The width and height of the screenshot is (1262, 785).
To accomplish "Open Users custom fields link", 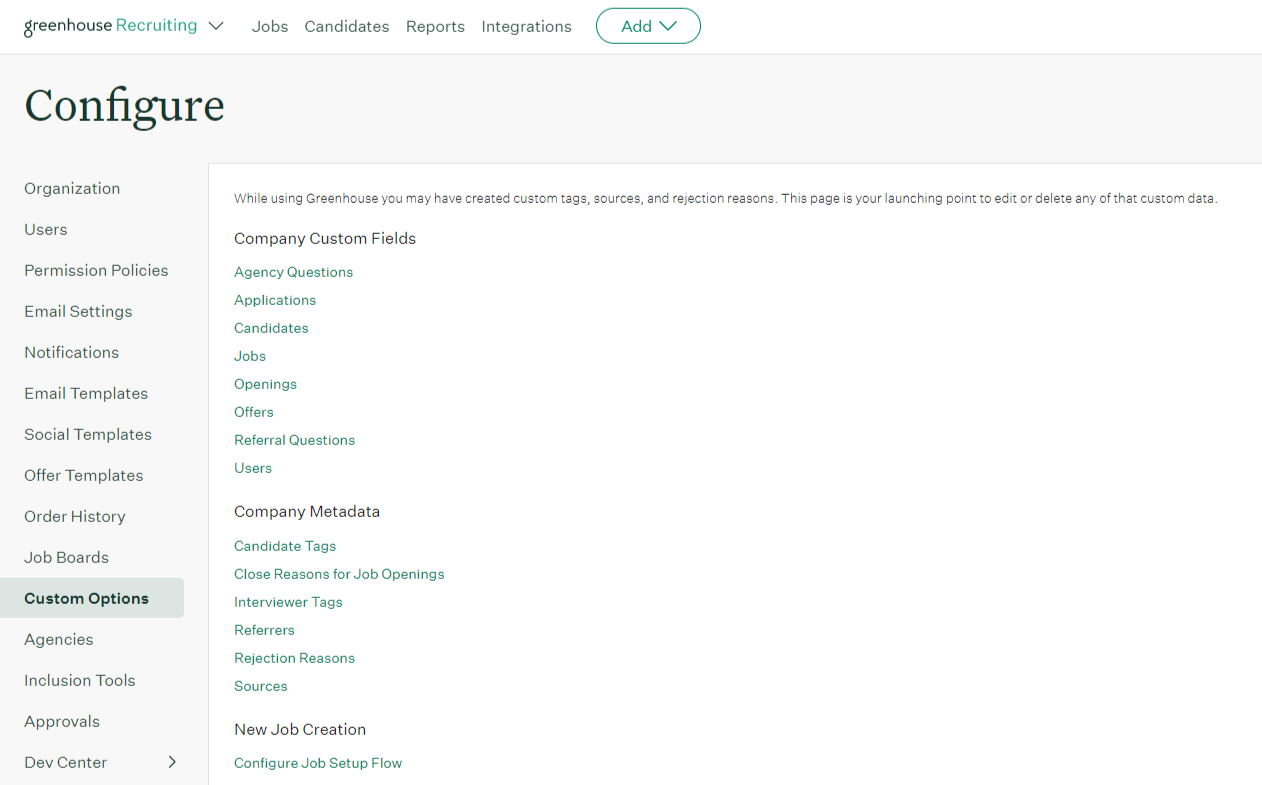I will [x=253, y=468].
